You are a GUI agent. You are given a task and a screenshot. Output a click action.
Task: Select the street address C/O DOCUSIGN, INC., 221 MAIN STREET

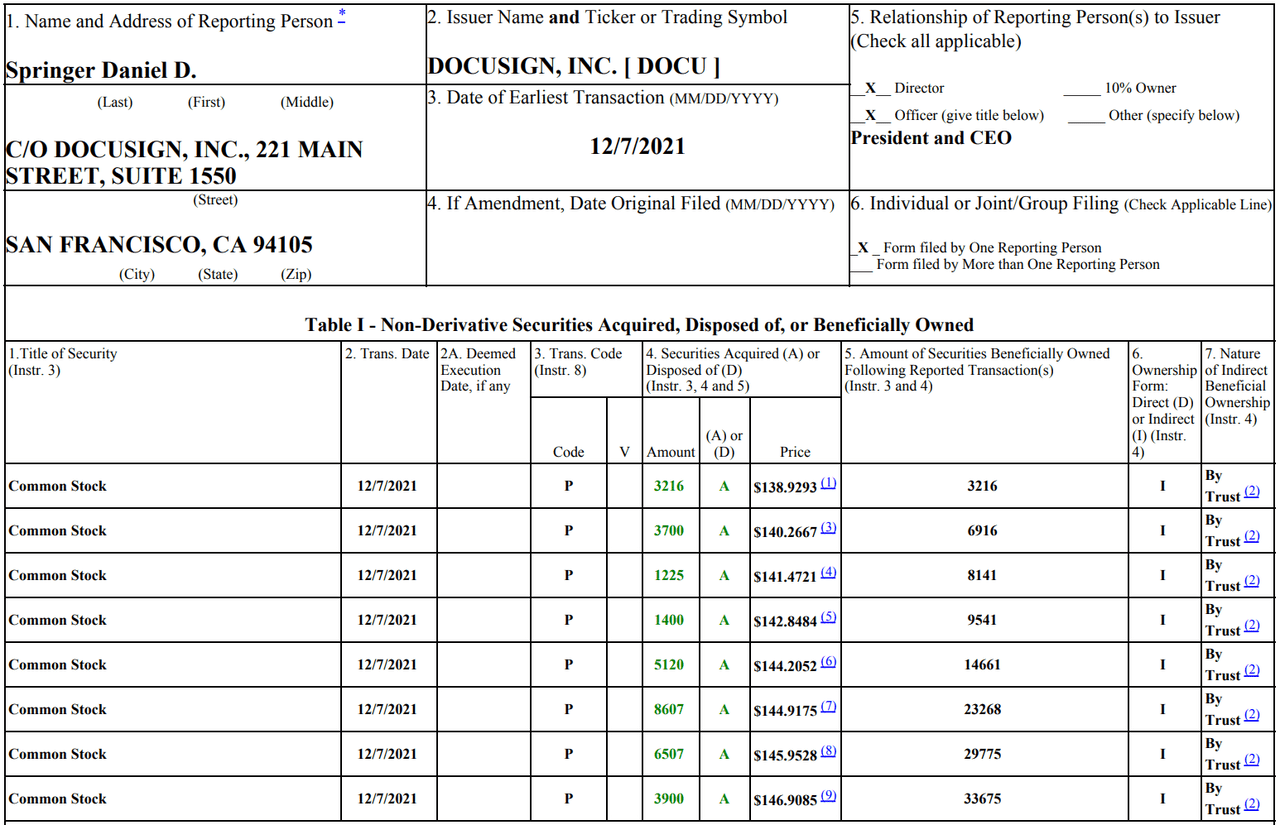pos(184,163)
